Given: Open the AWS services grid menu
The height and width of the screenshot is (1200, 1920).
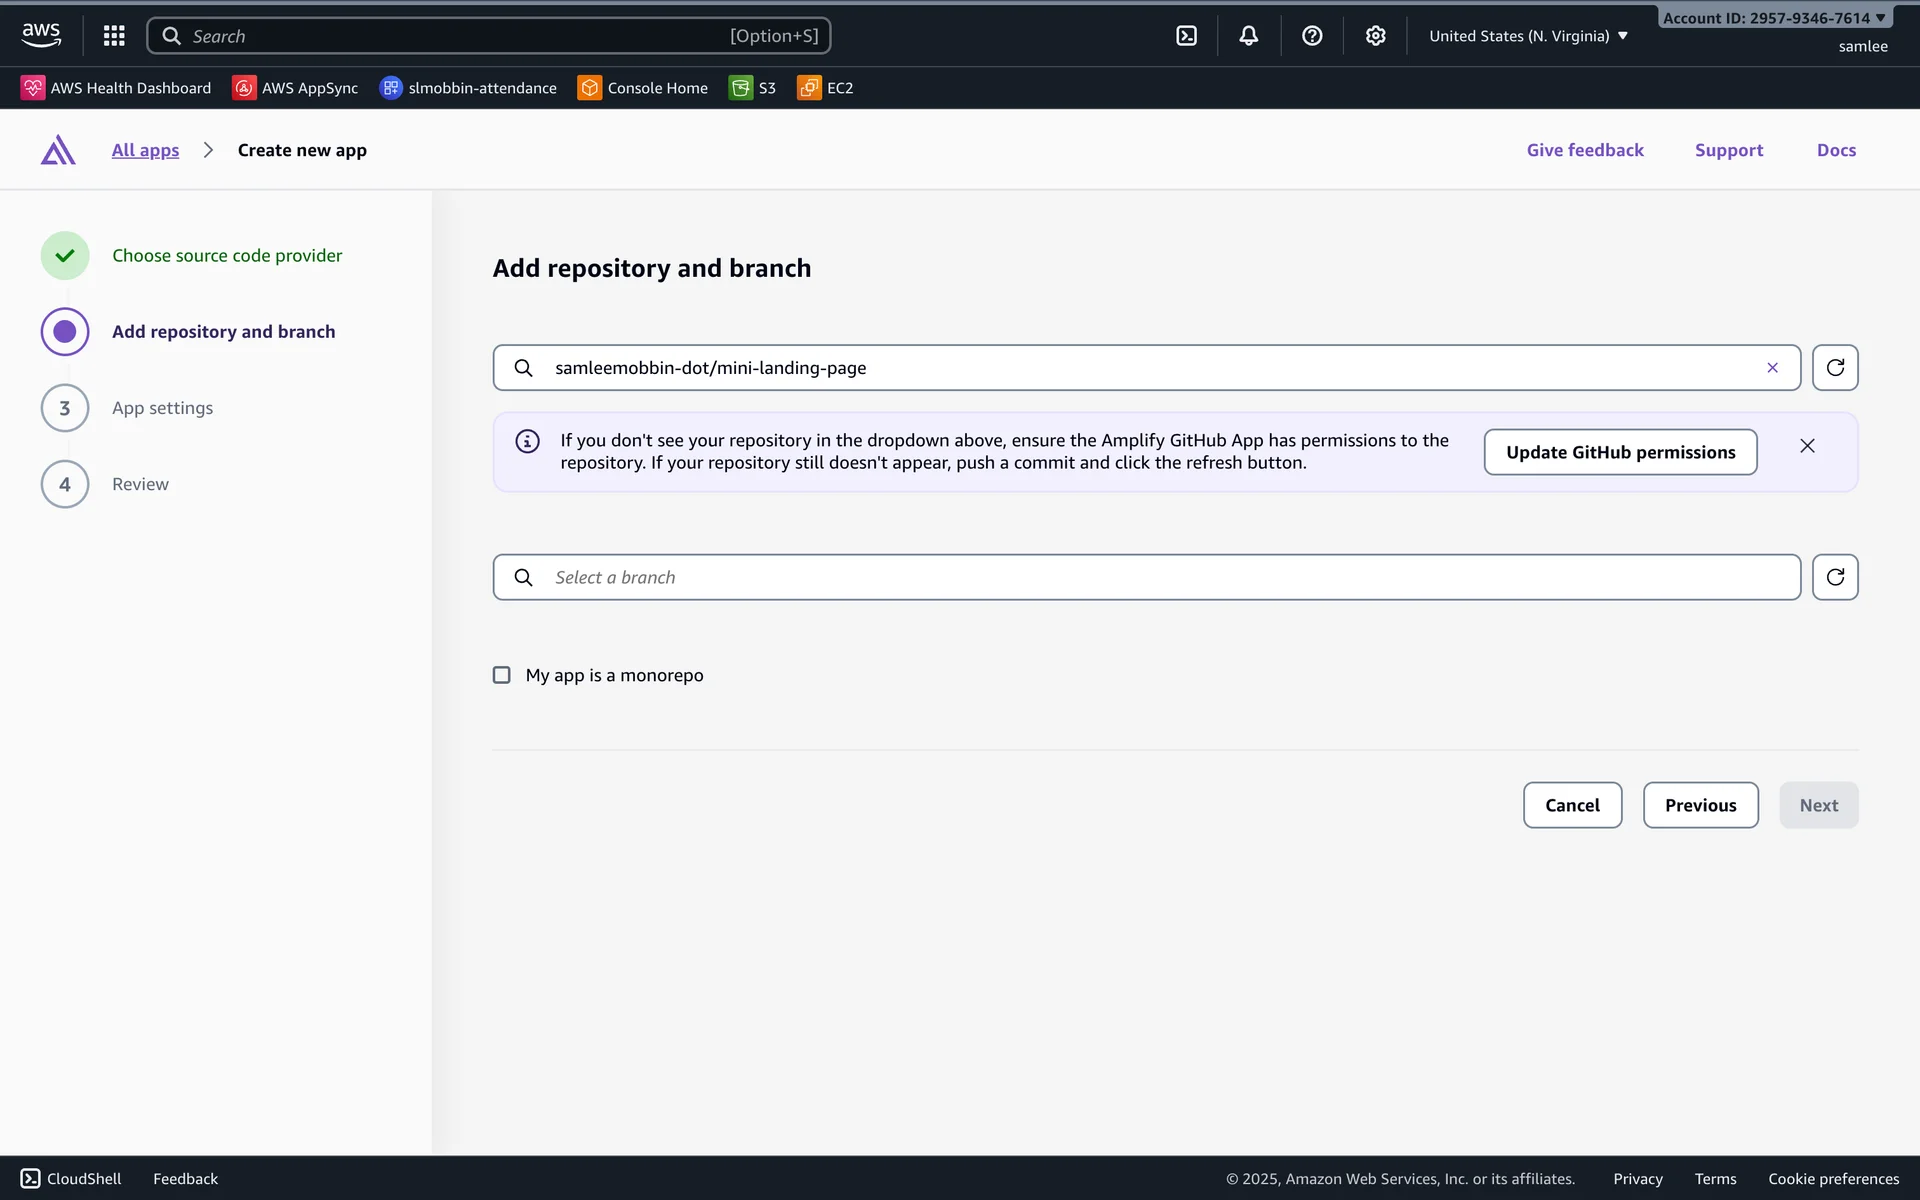Looking at the screenshot, I should click(114, 36).
